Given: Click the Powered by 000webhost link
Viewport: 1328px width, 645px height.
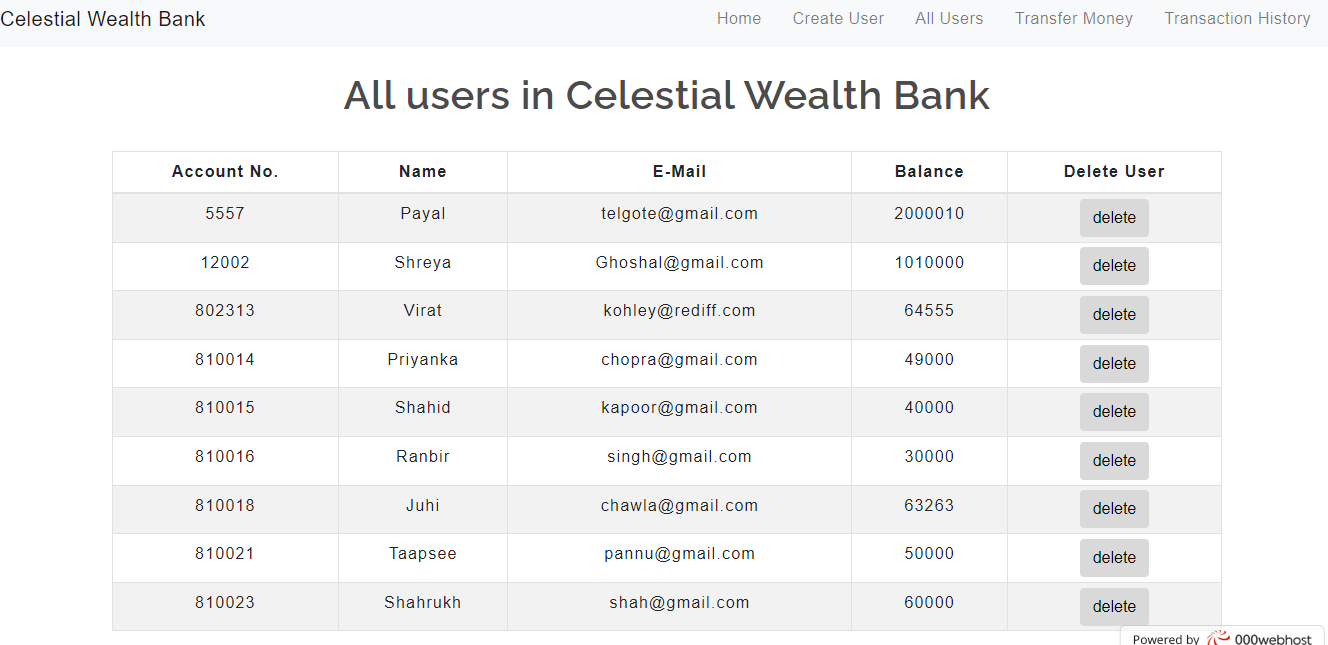Looking at the screenshot, I should pyautogui.click(x=1222, y=639).
